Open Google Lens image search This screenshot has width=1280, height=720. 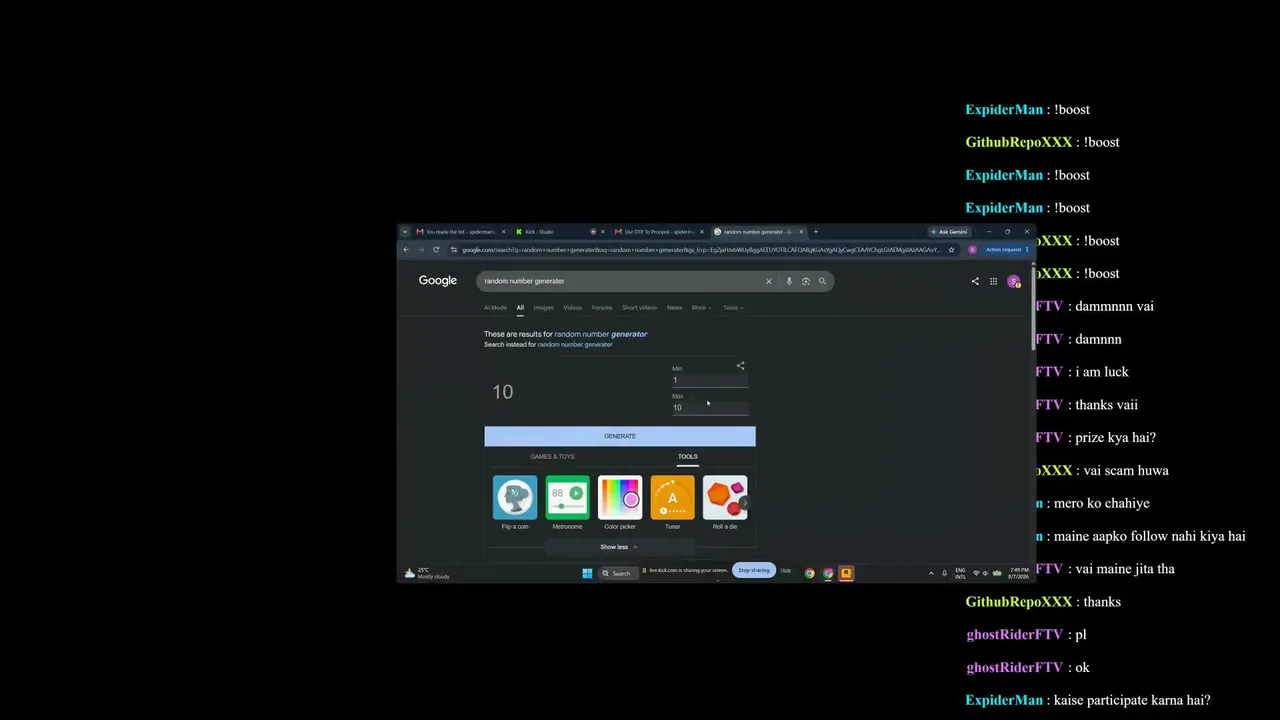[806, 281]
